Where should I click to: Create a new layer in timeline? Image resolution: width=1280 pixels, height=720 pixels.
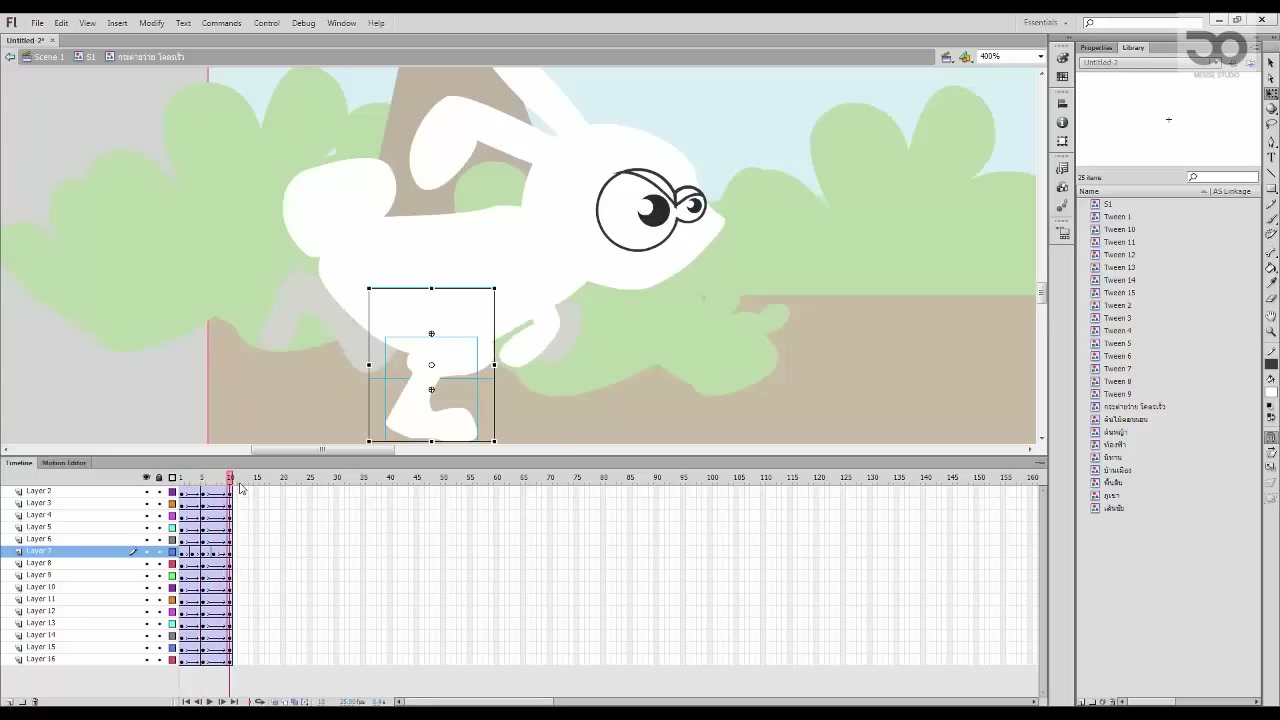[x=10, y=702]
